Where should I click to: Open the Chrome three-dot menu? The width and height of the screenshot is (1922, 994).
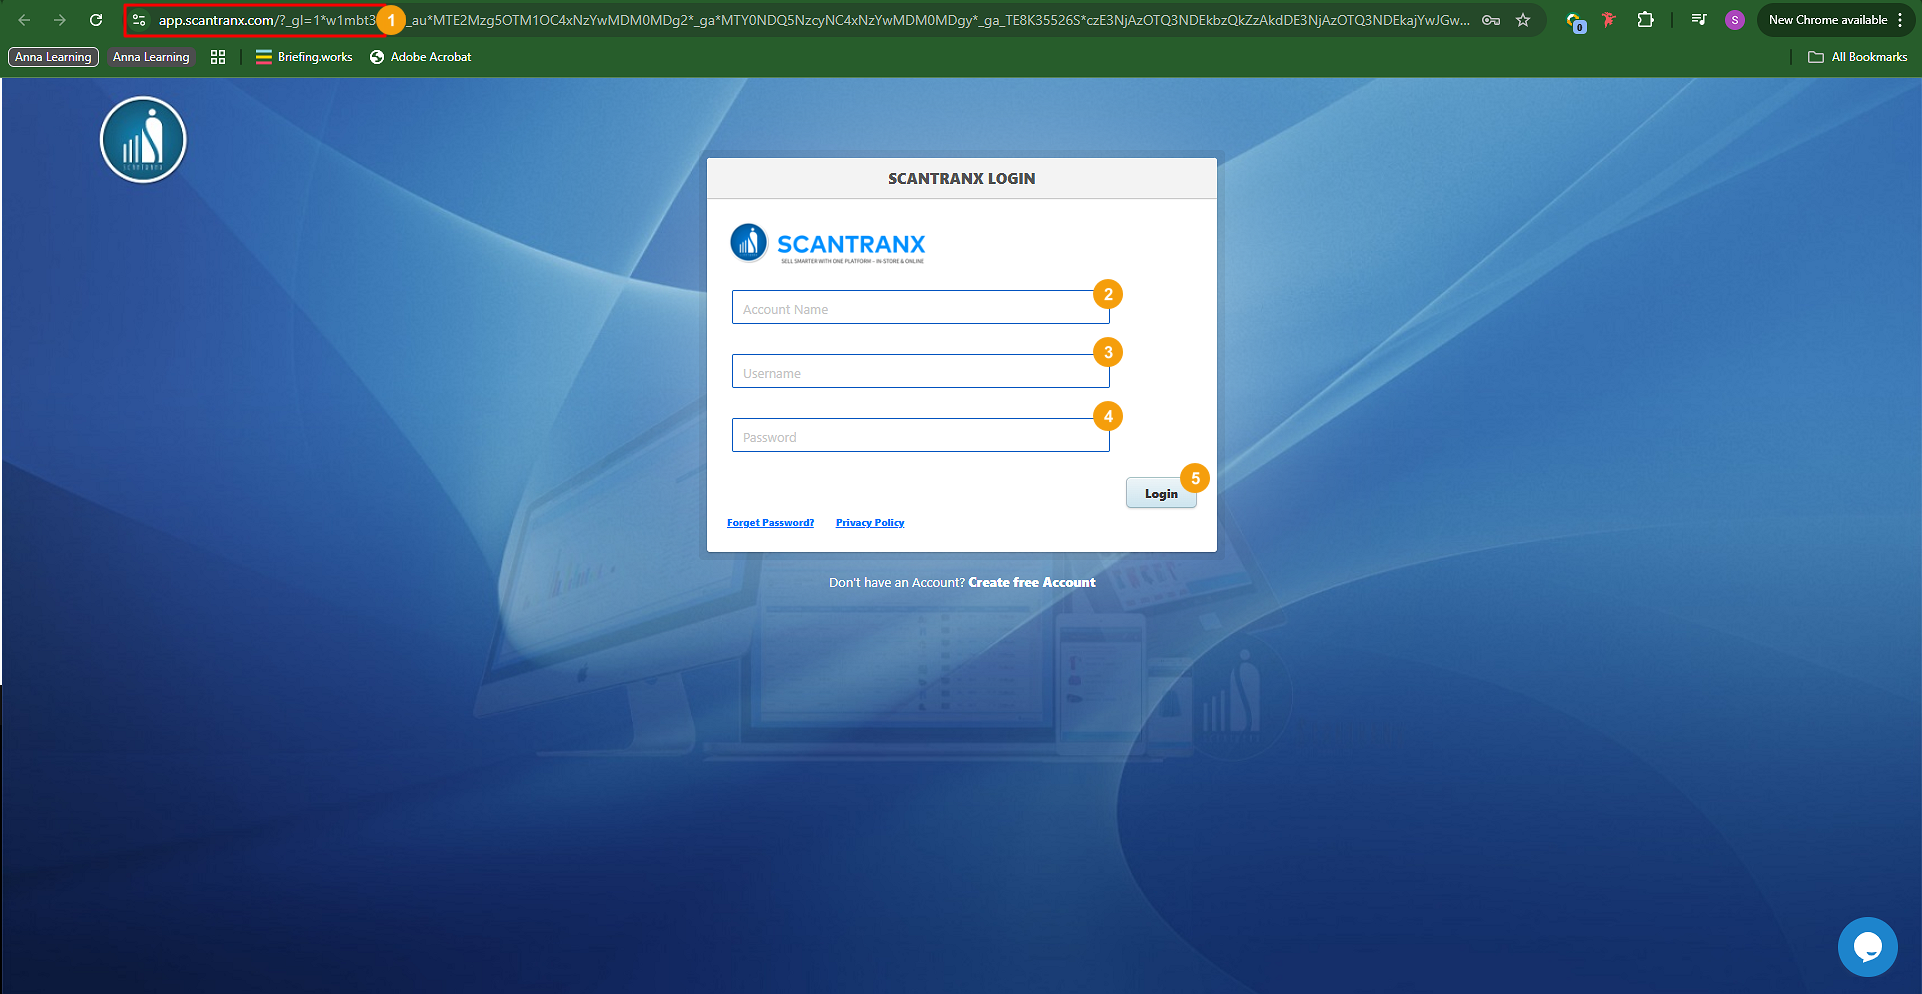(x=1900, y=20)
